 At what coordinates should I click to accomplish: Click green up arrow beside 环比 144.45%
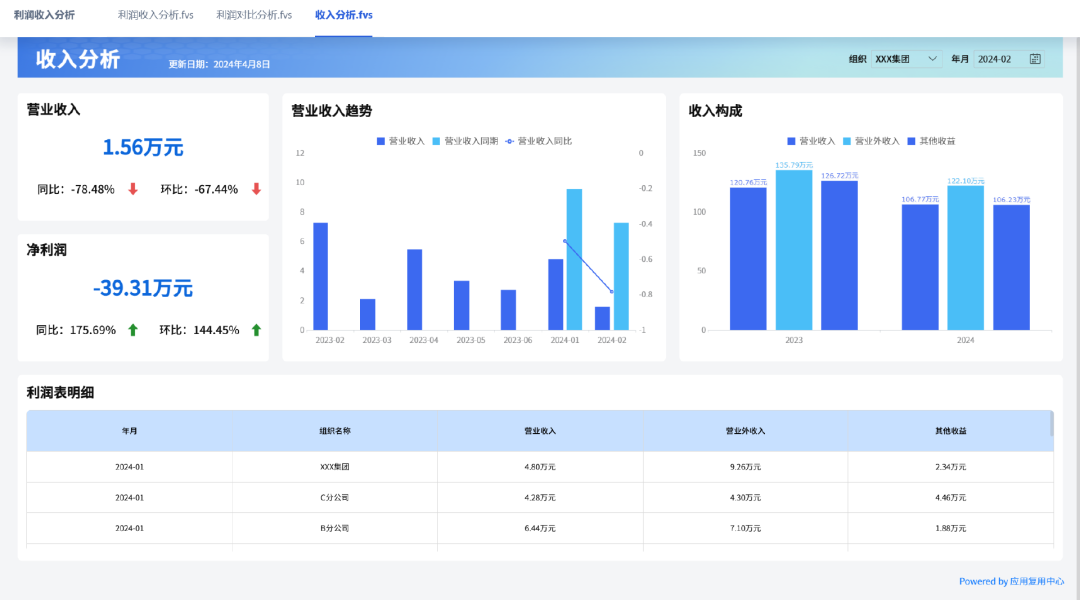[256, 330]
